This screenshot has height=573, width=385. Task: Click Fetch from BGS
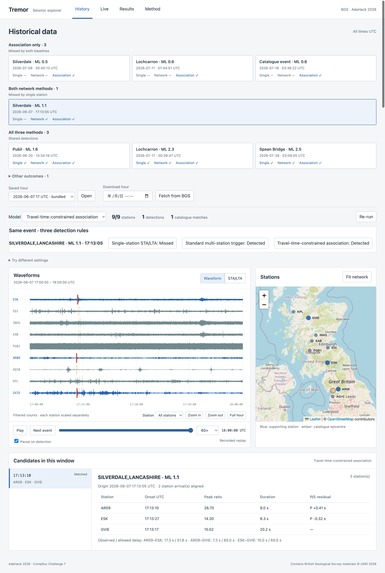[174, 196]
